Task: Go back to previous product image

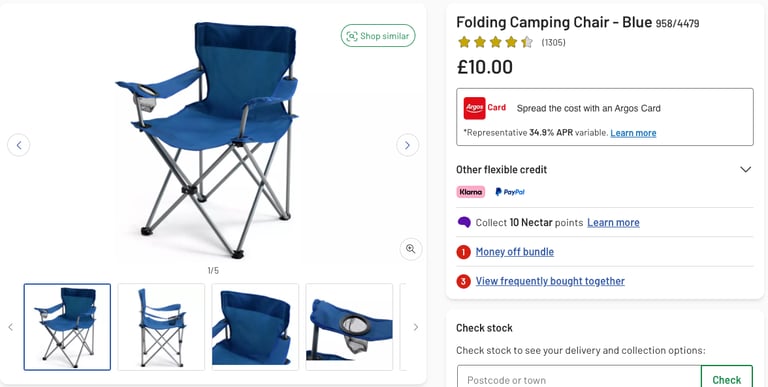Action: tap(19, 145)
